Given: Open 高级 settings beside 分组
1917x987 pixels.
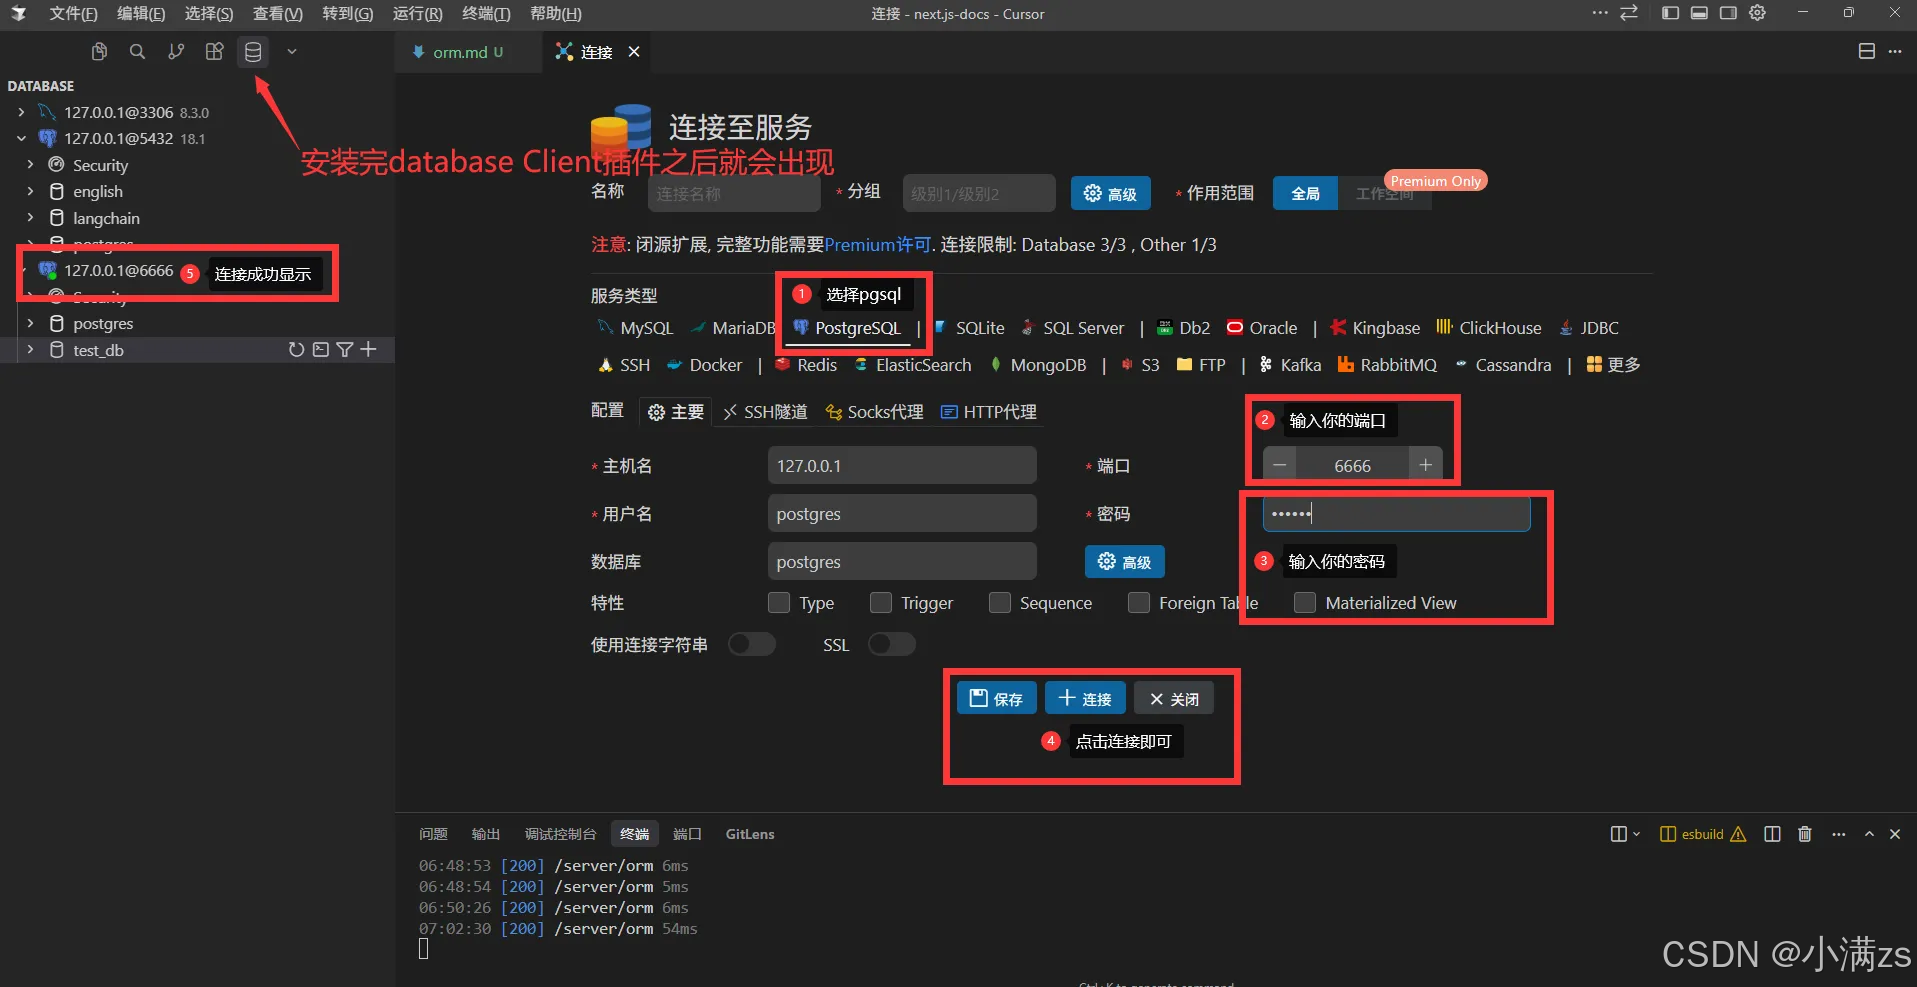Looking at the screenshot, I should pos(1110,193).
